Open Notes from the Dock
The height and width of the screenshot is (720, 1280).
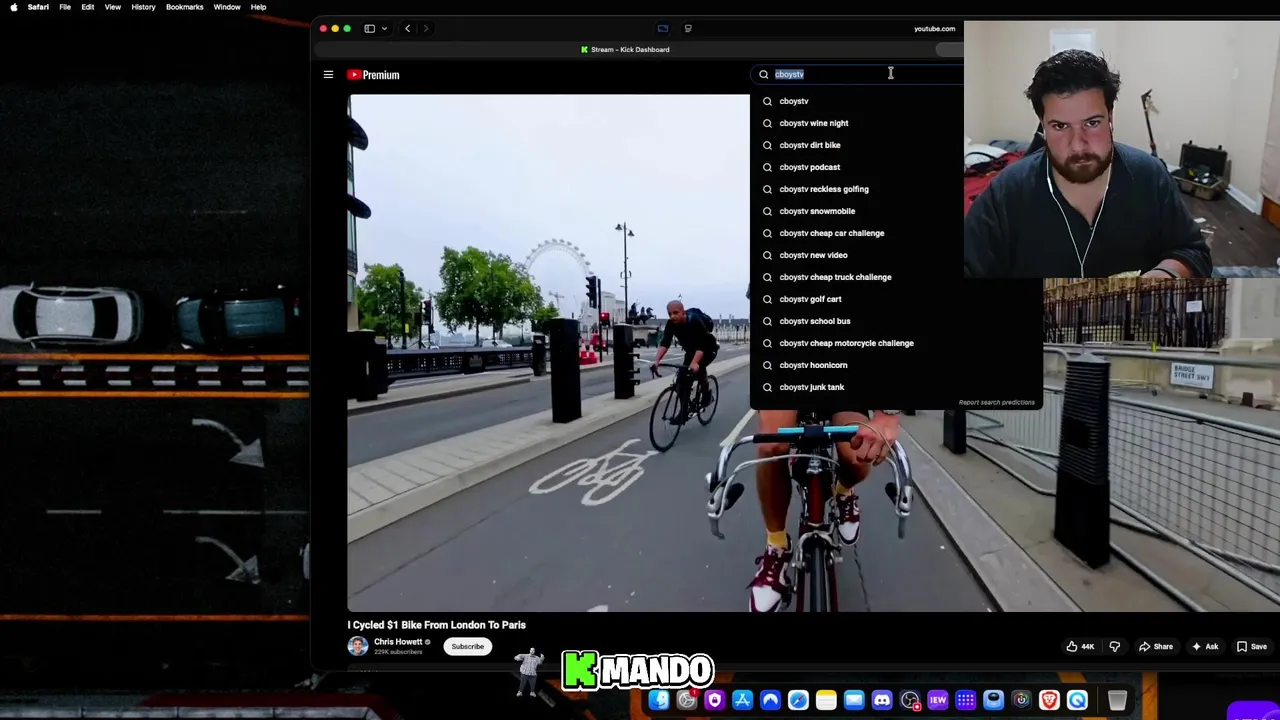(826, 701)
